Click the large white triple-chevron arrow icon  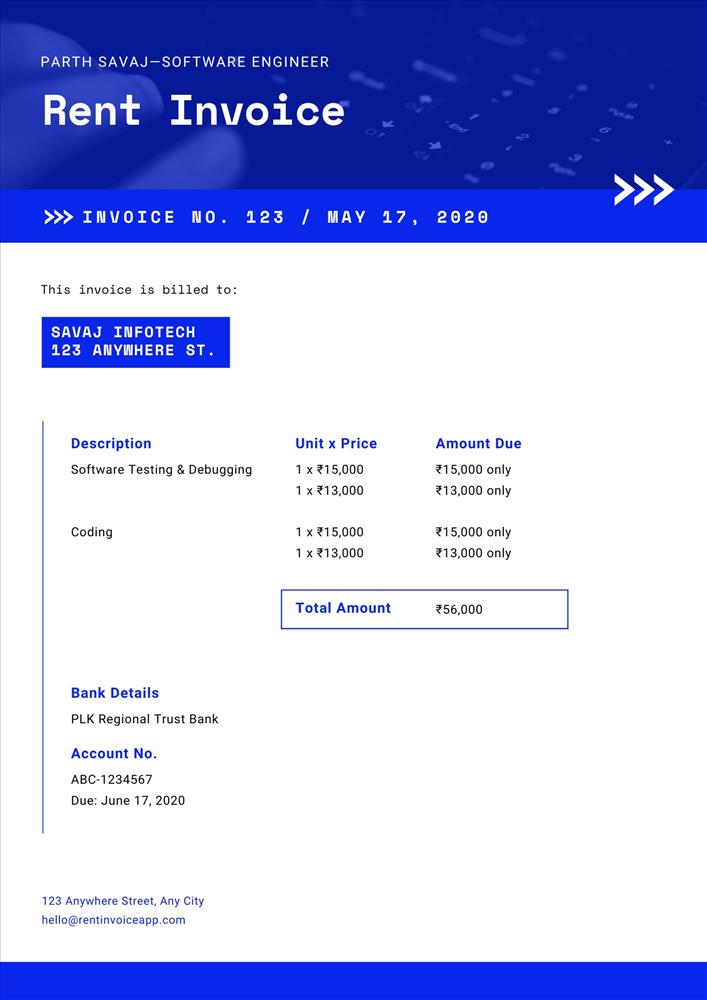[643, 189]
